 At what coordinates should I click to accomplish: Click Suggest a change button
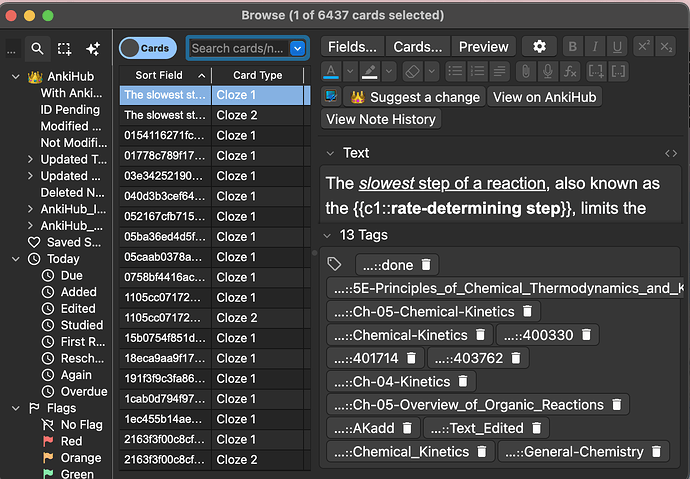click(x=415, y=97)
